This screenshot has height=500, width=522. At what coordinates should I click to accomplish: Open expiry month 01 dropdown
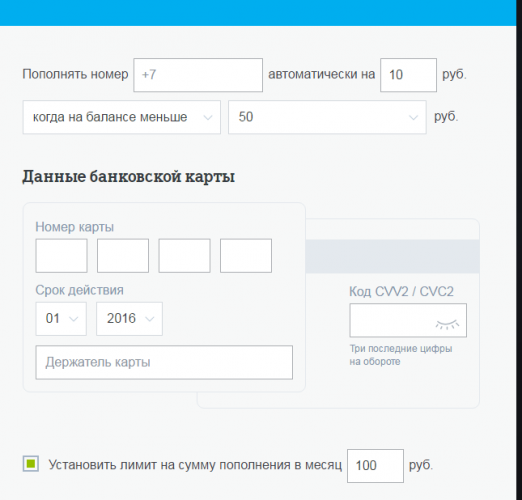click(x=61, y=319)
